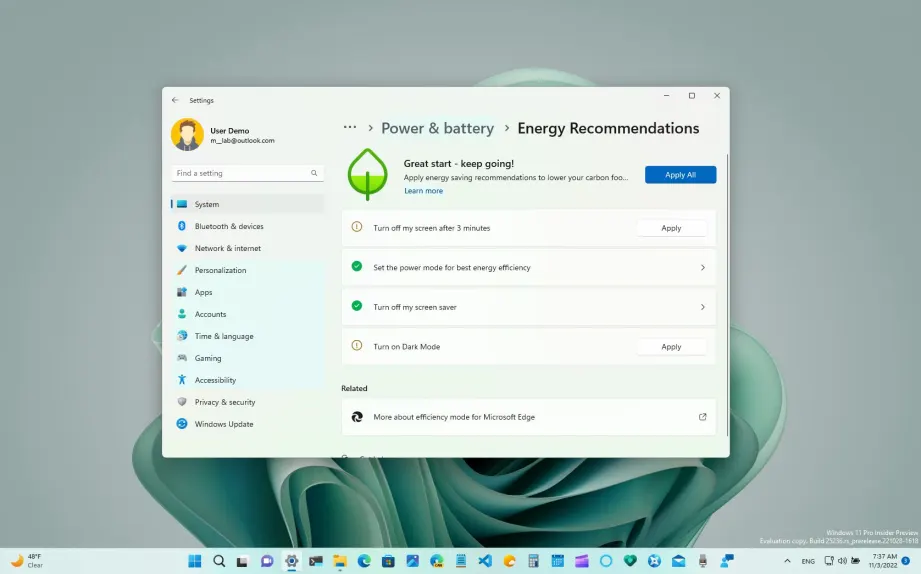Expand Set the power mode row chevron

click(x=702, y=267)
